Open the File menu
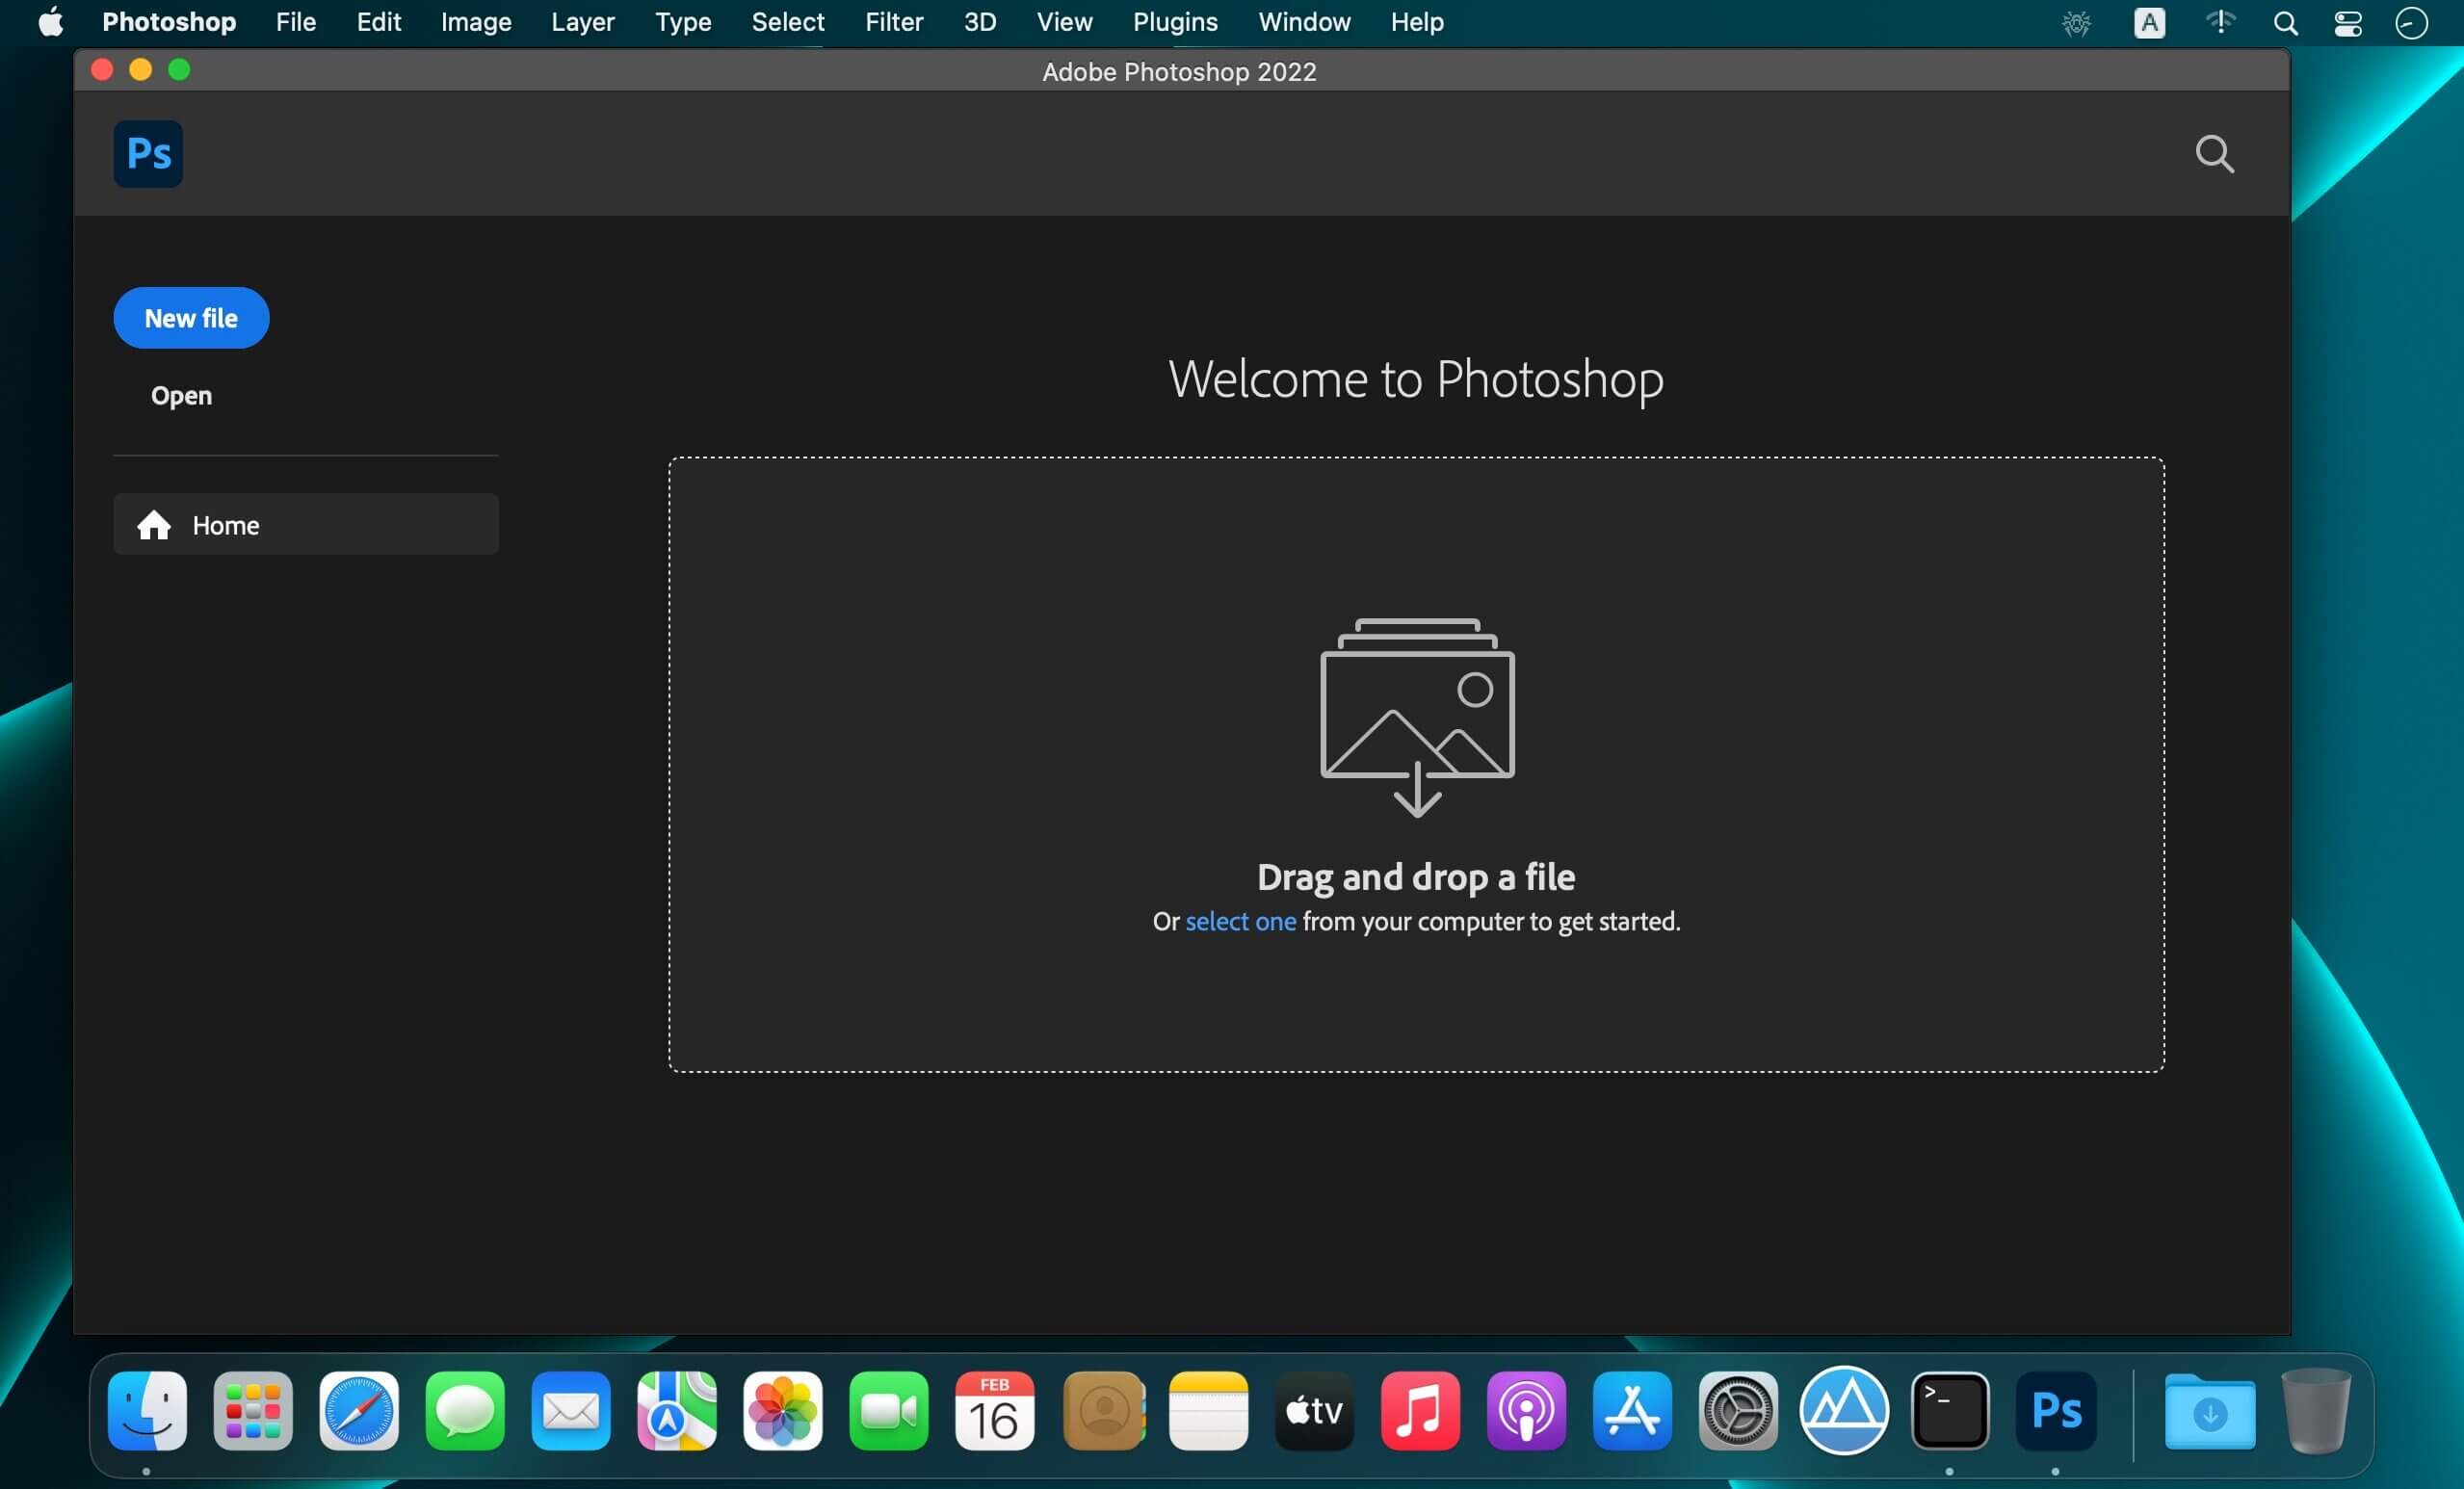 294,21
